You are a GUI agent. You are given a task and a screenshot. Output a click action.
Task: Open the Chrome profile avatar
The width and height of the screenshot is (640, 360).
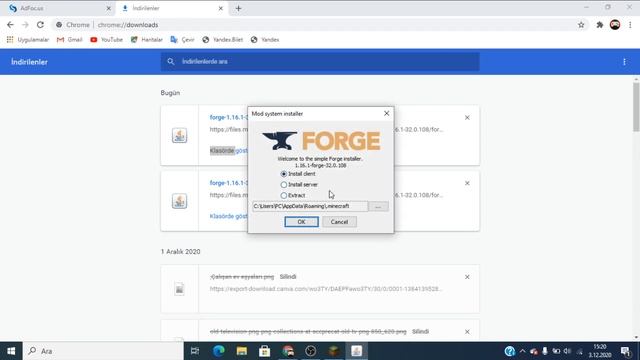pyautogui.click(x=615, y=25)
